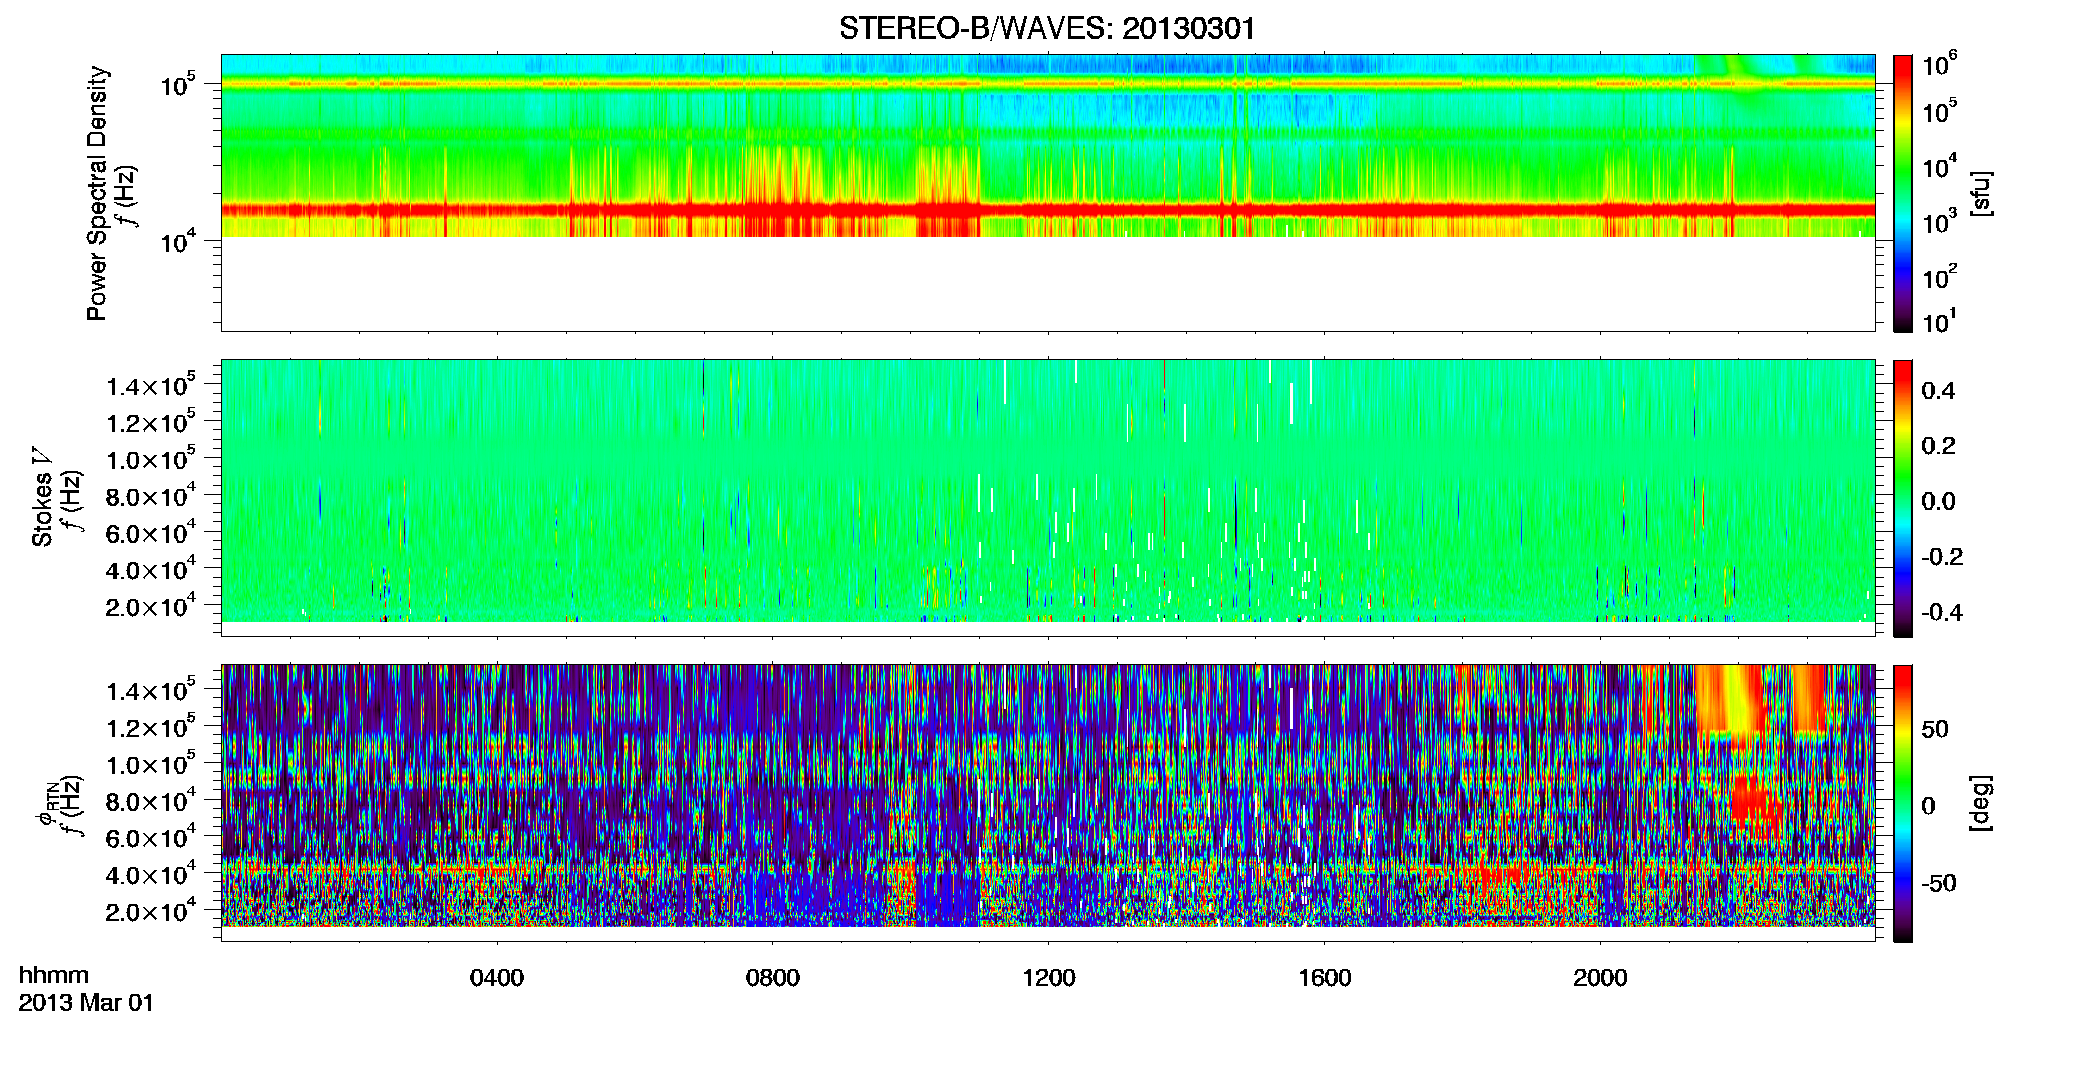Click the [sfu] unit label
Image resolution: width=2096 pixels, height=1080 pixels.
click(1981, 193)
